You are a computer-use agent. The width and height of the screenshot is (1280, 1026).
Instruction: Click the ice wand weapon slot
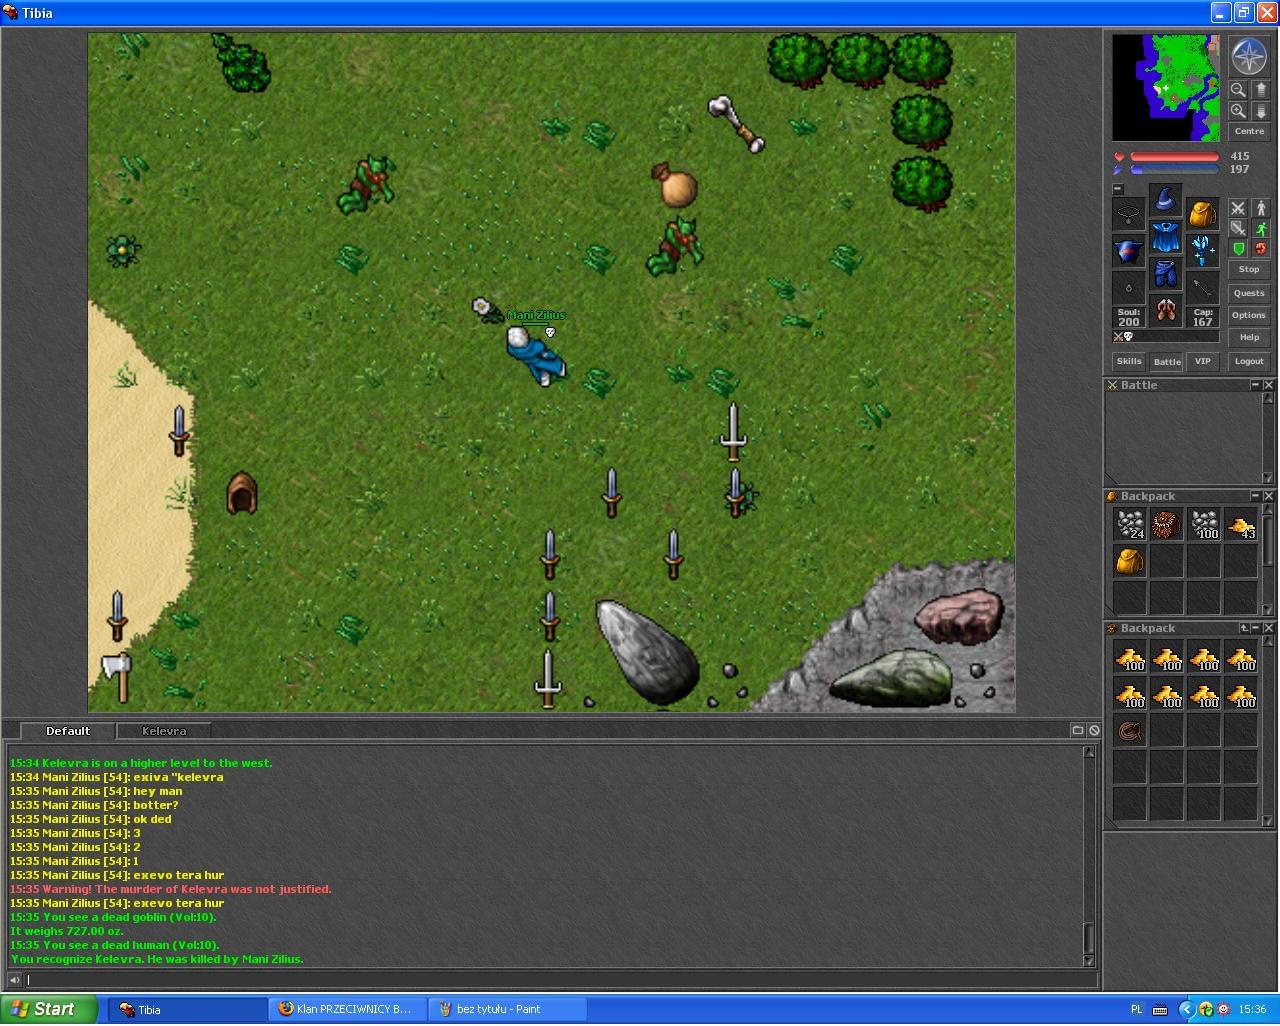1202,251
